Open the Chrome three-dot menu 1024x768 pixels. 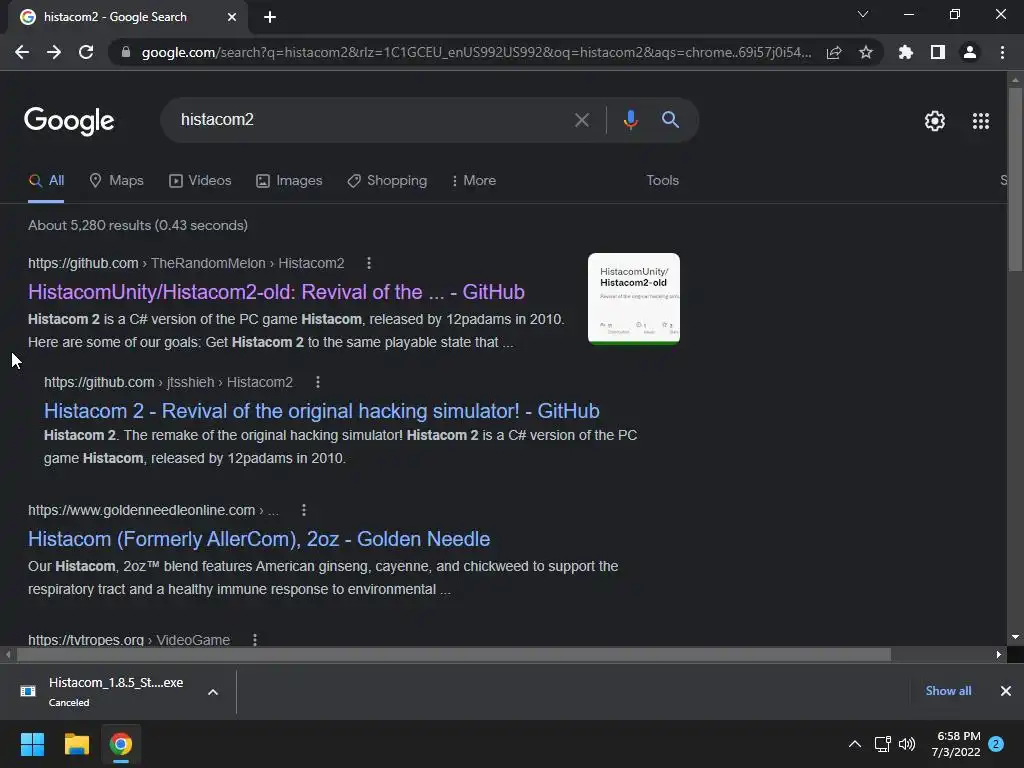(x=1002, y=52)
